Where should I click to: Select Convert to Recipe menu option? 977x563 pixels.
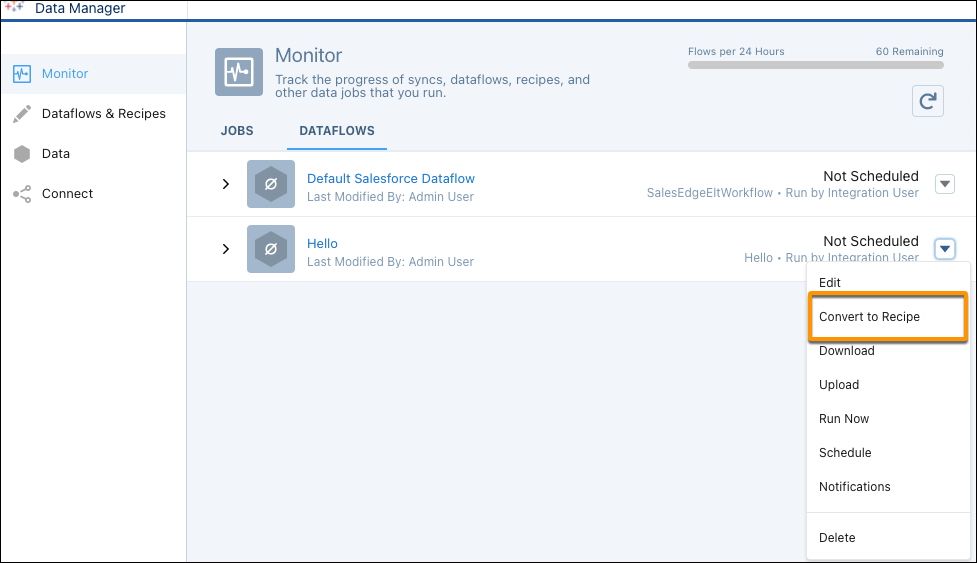click(x=869, y=317)
